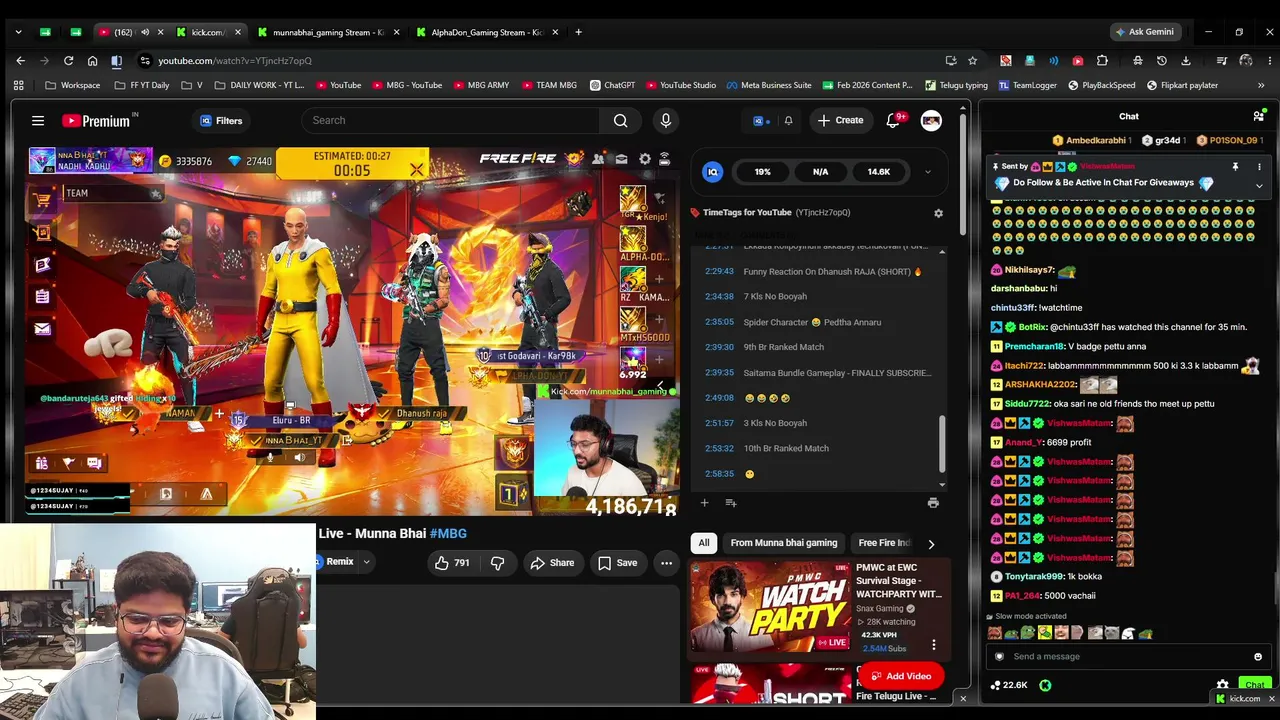The height and width of the screenshot is (720, 1280).
Task: Pin icon on the Kick chat pinned message
Action: coord(1235,167)
